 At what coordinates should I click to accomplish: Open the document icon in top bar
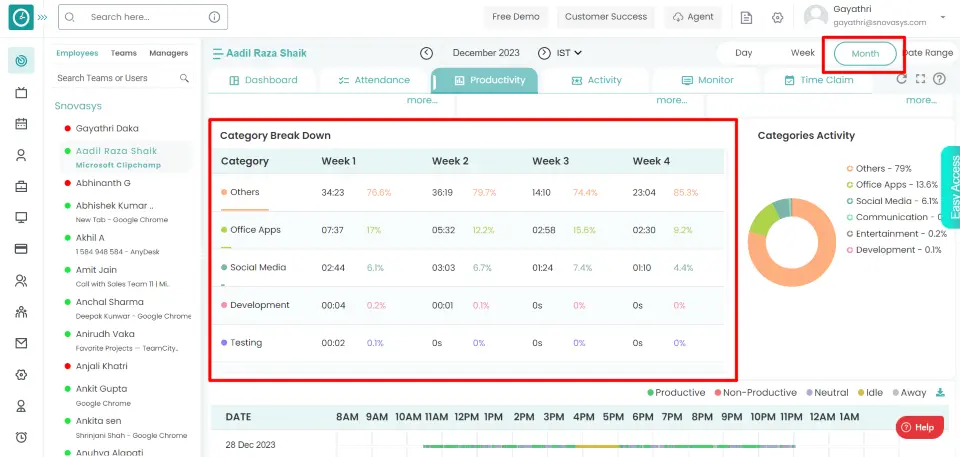[746, 17]
